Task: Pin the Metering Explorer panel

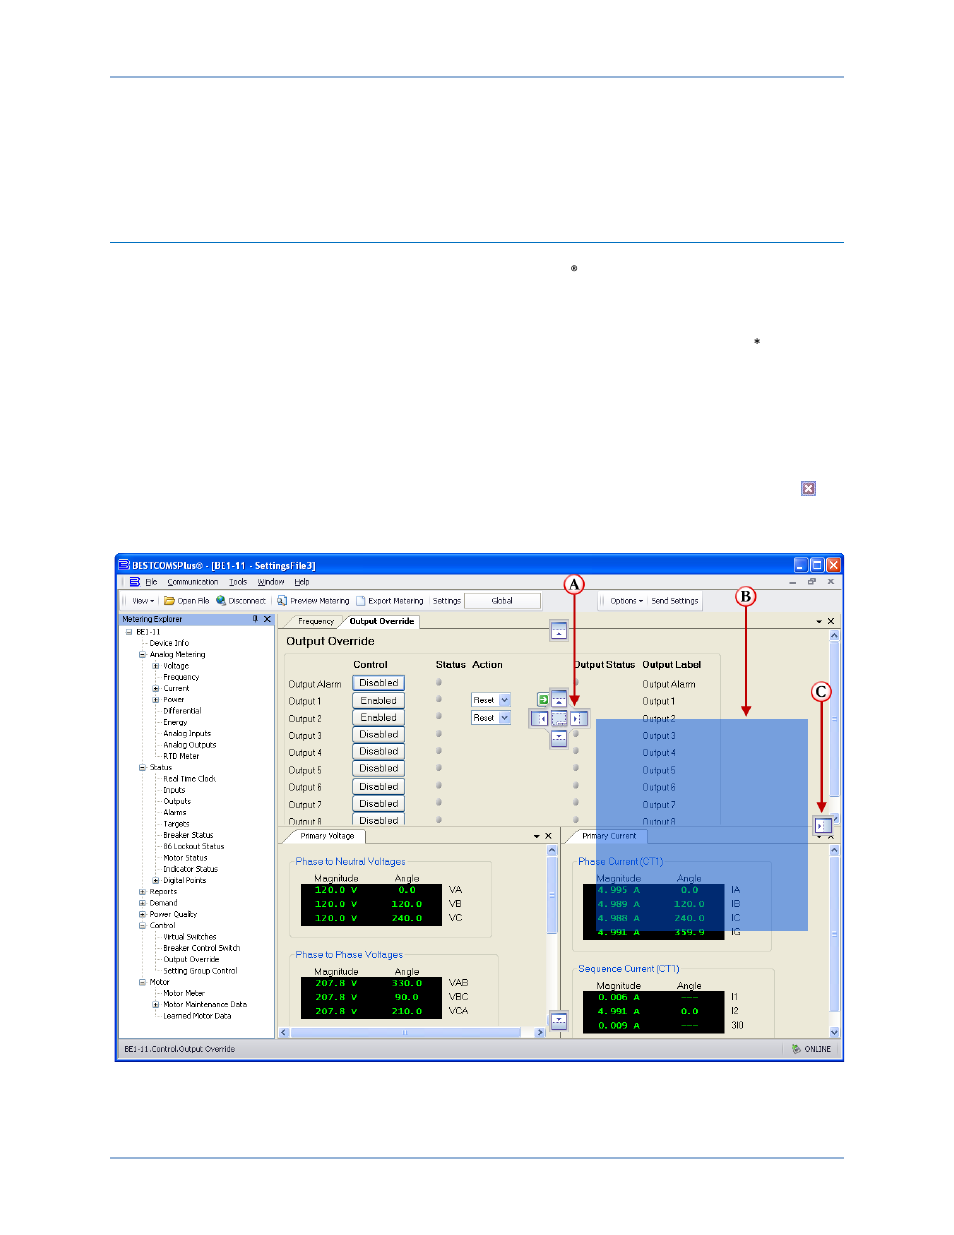Action: pyautogui.click(x=255, y=619)
